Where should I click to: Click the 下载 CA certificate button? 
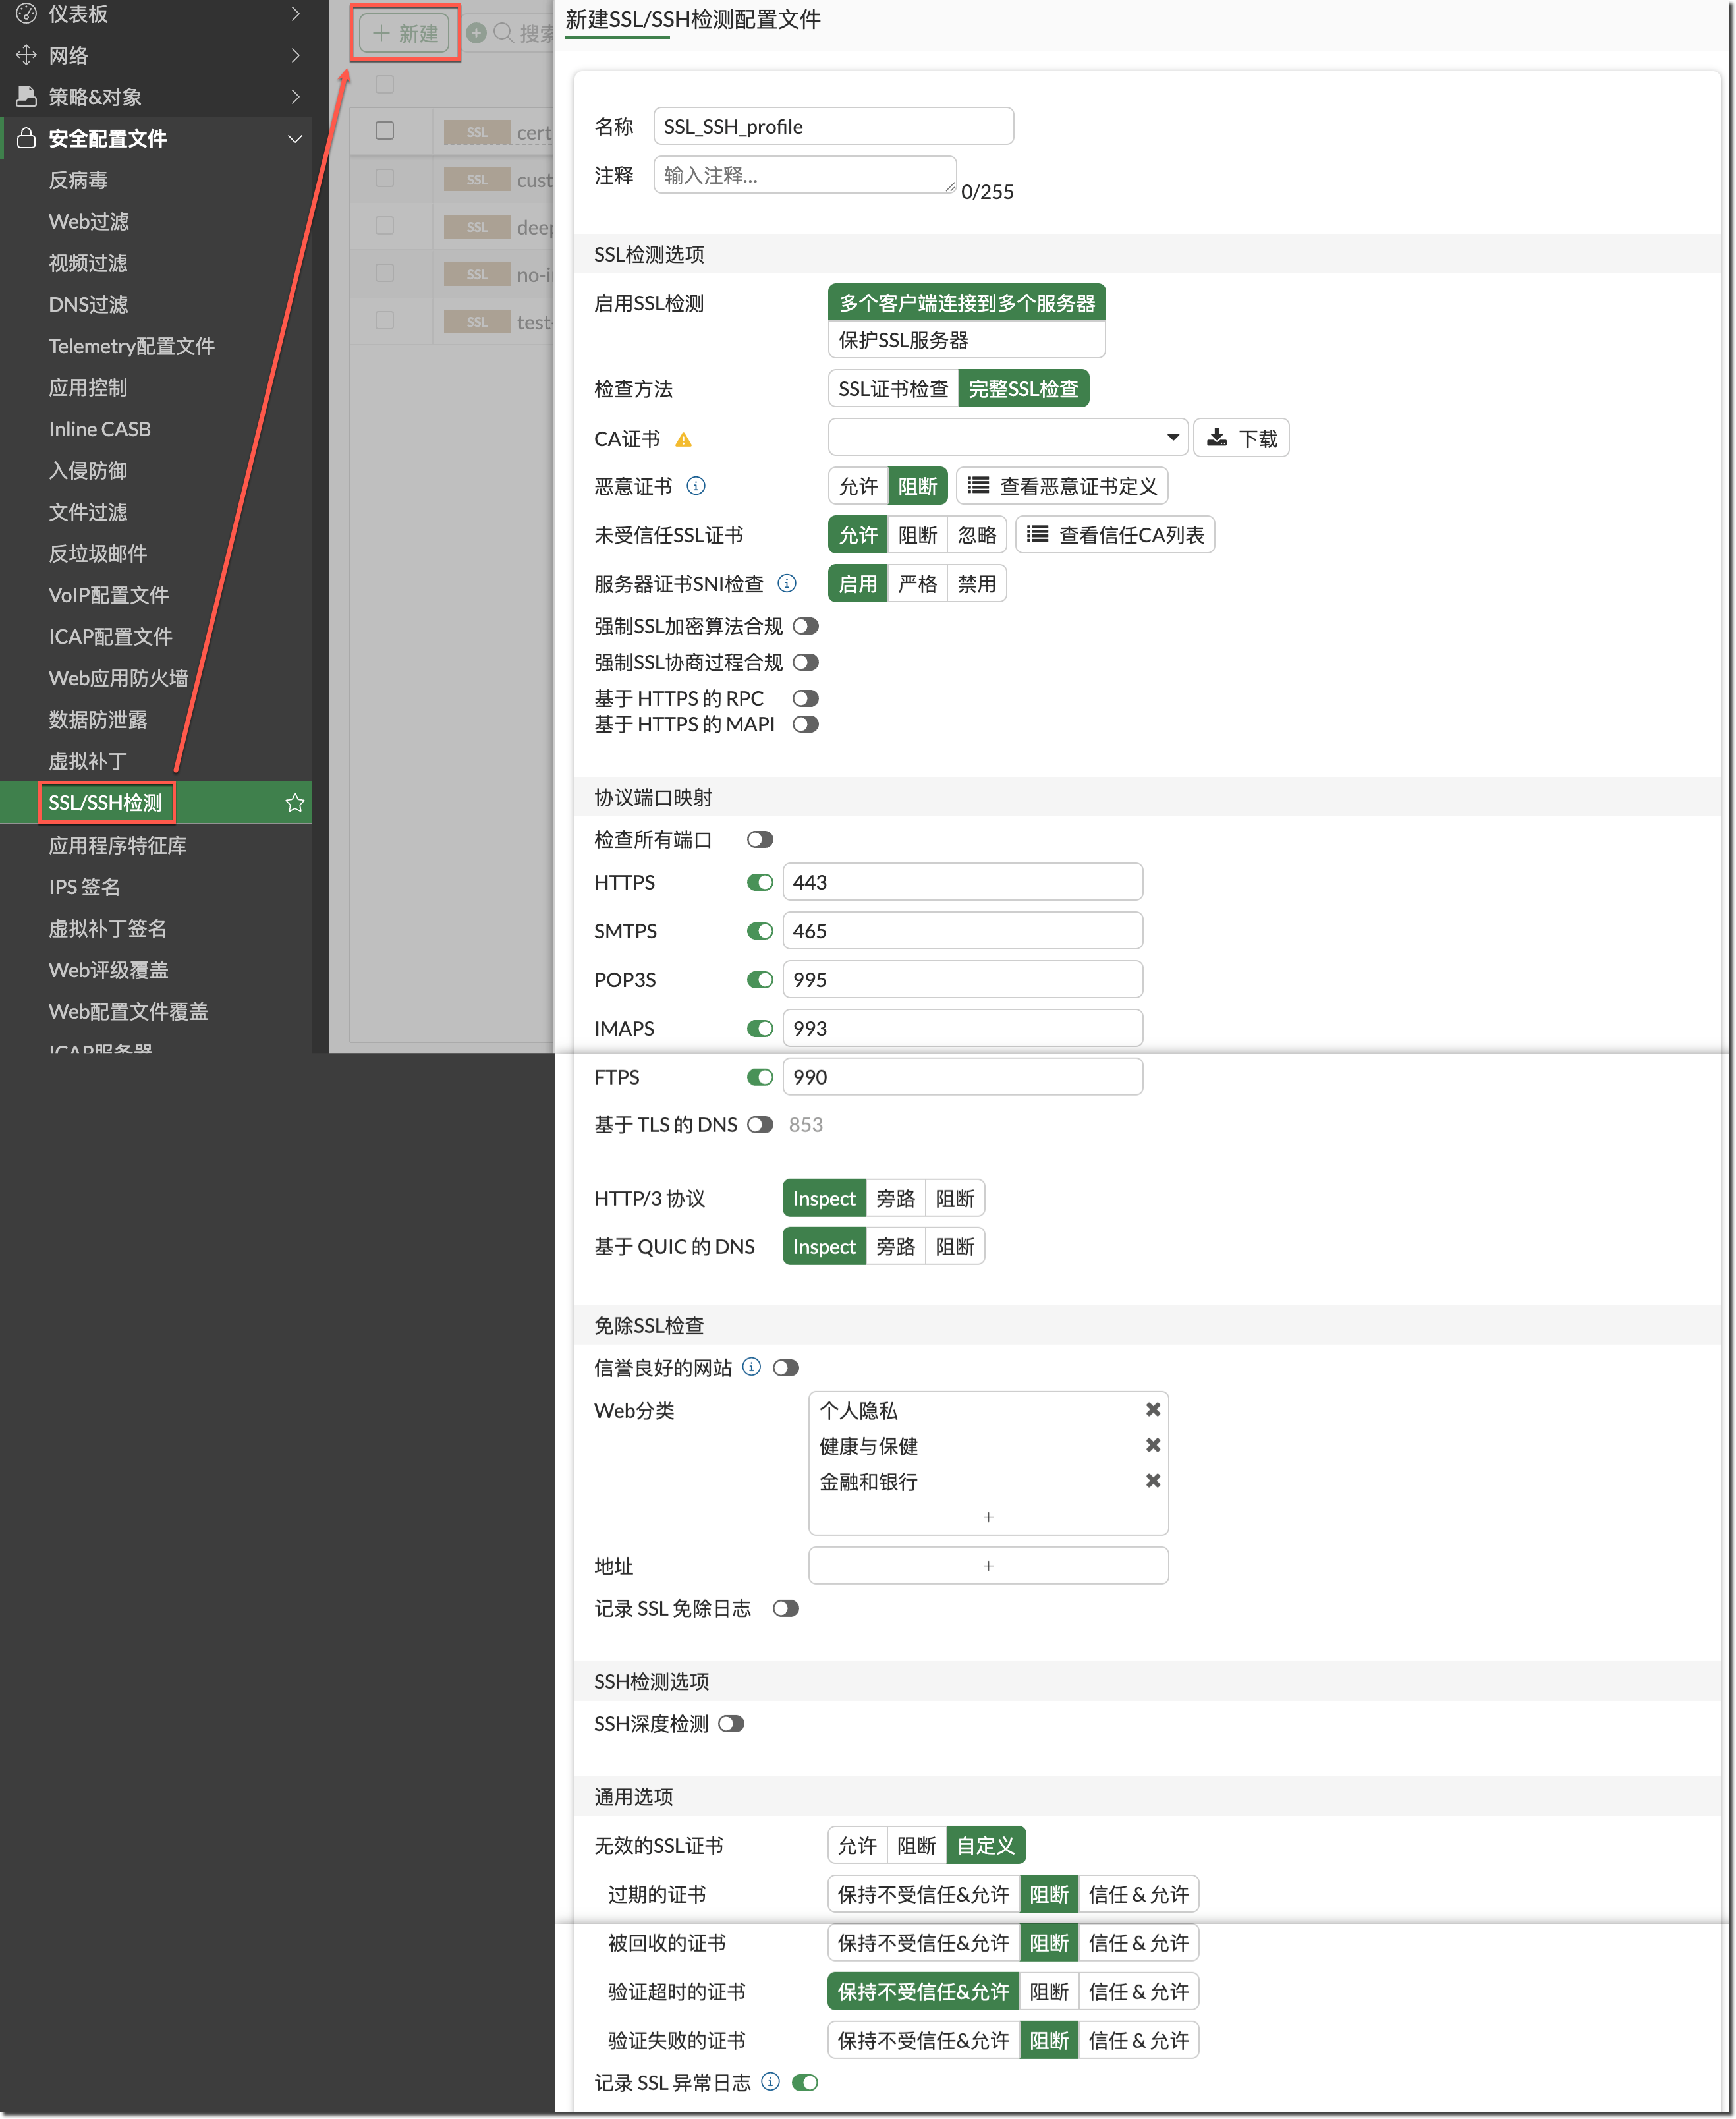[x=1241, y=438]
